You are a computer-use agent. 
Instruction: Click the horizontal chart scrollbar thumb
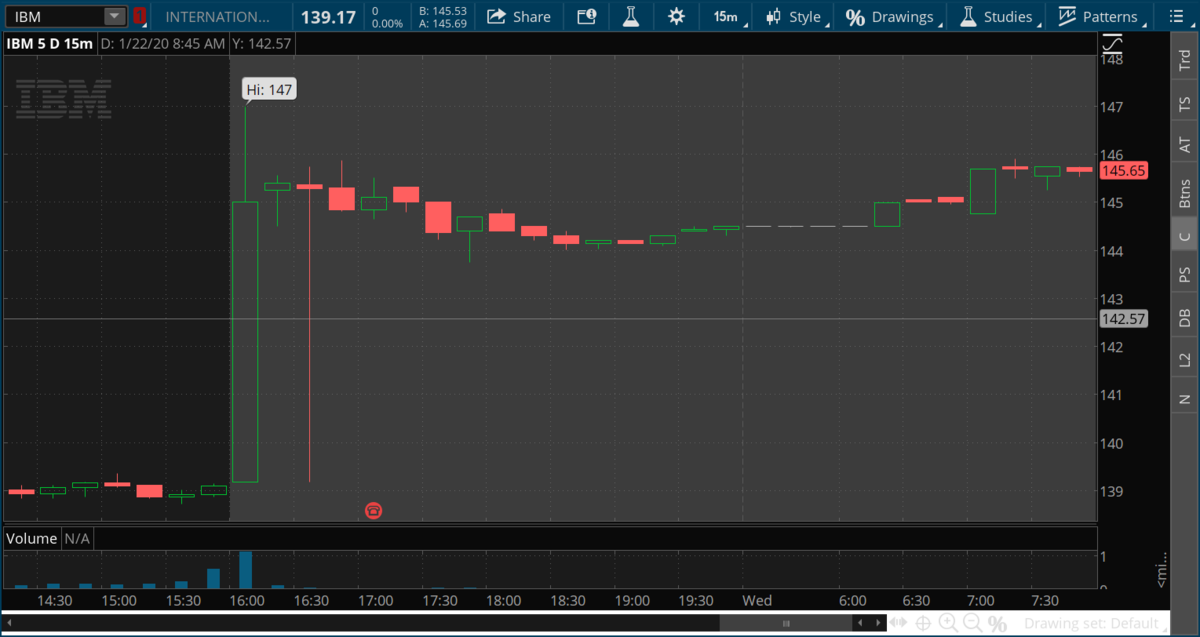pyautogui.click(x=785, y=623)
